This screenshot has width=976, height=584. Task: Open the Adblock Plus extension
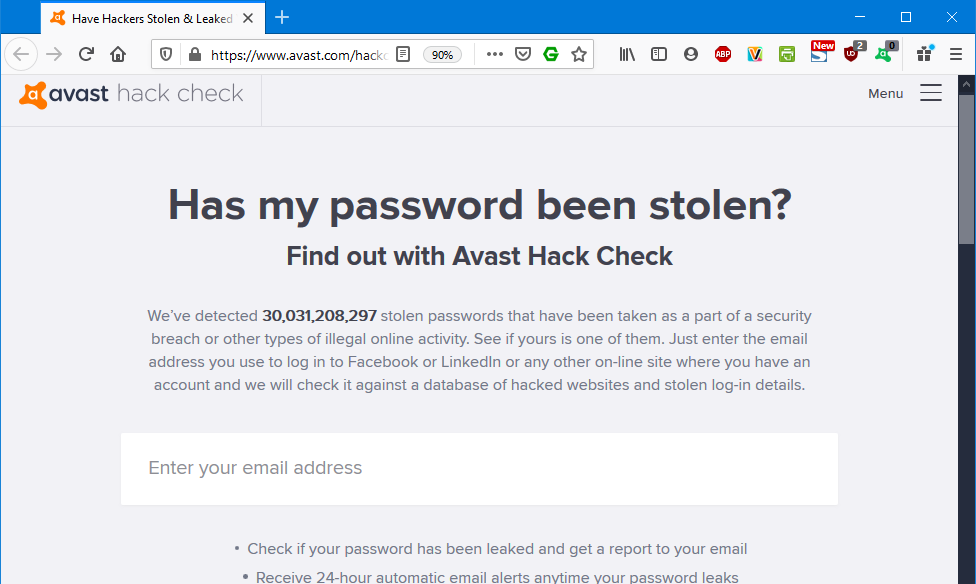point(723,55)
